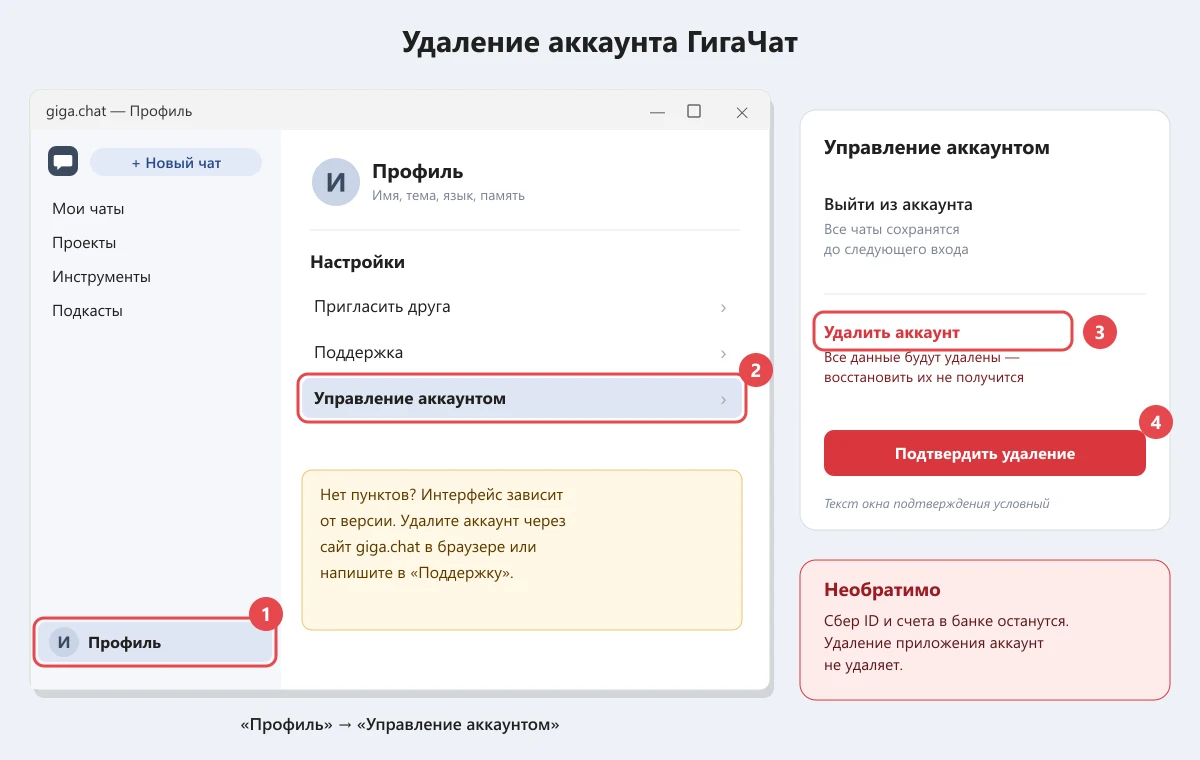Open «Мои чаты» in the sidebar

[88, 209]
